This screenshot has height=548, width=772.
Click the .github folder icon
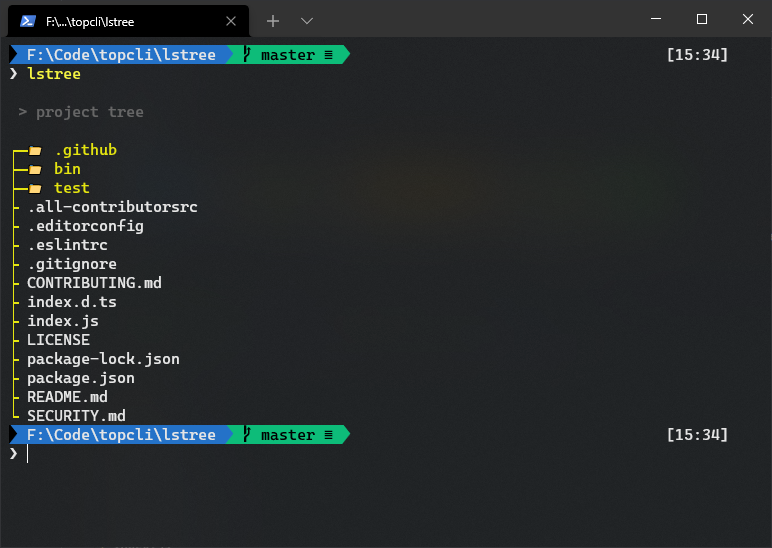point(35,150)
